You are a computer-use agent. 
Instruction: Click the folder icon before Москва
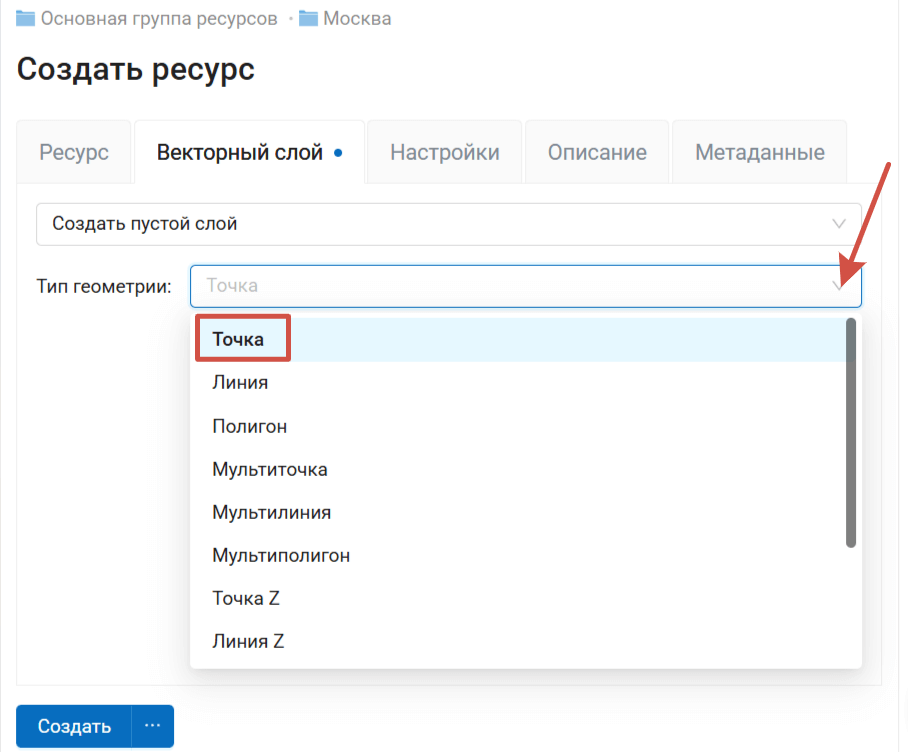coord(308,18)
